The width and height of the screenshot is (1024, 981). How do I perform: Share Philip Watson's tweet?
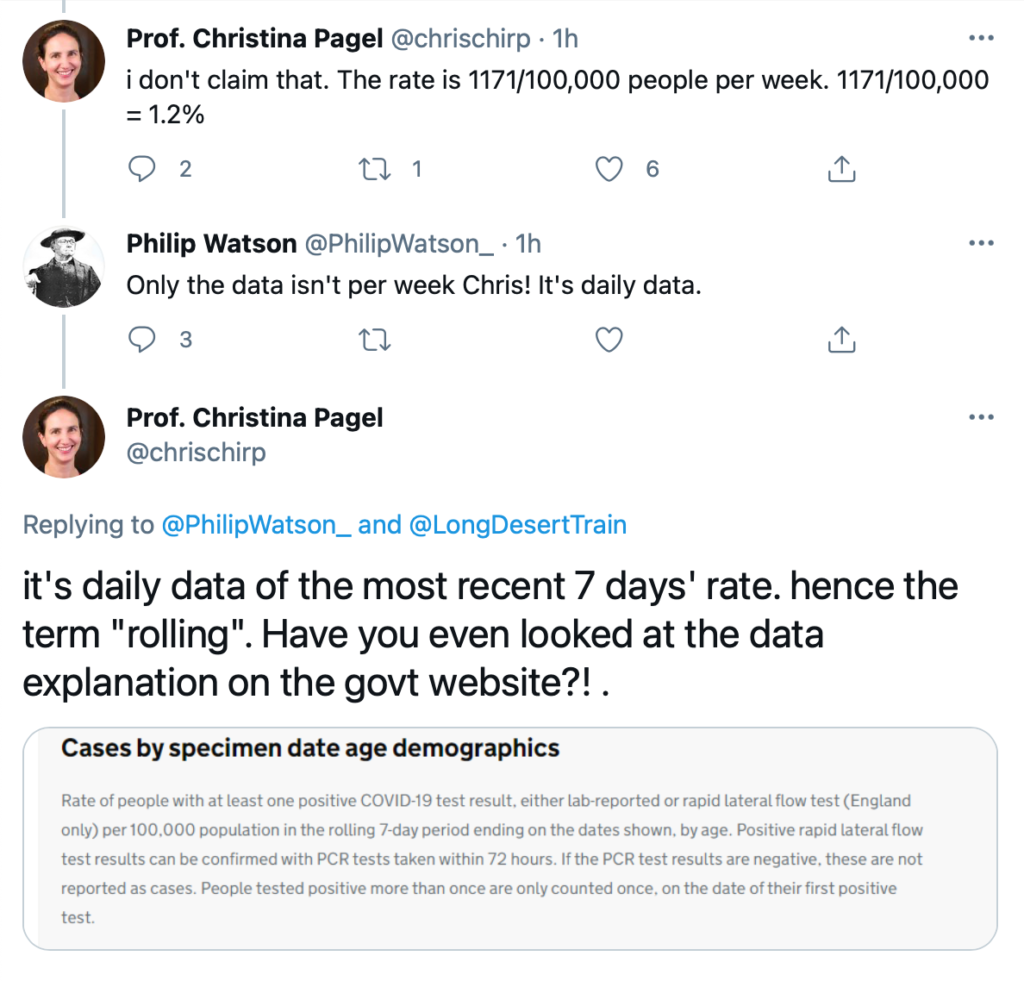point(841,339)
